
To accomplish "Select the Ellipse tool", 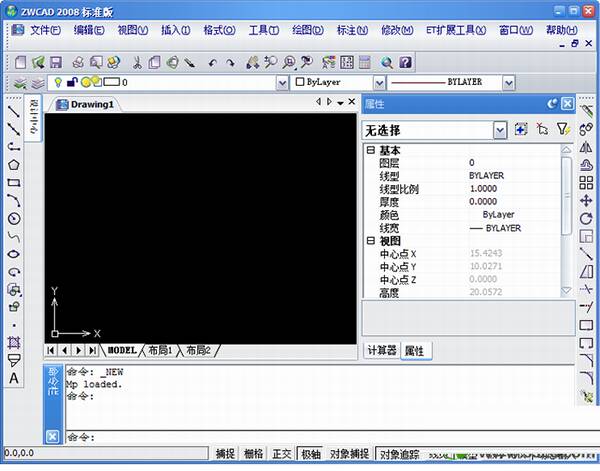I will [14, 254].
